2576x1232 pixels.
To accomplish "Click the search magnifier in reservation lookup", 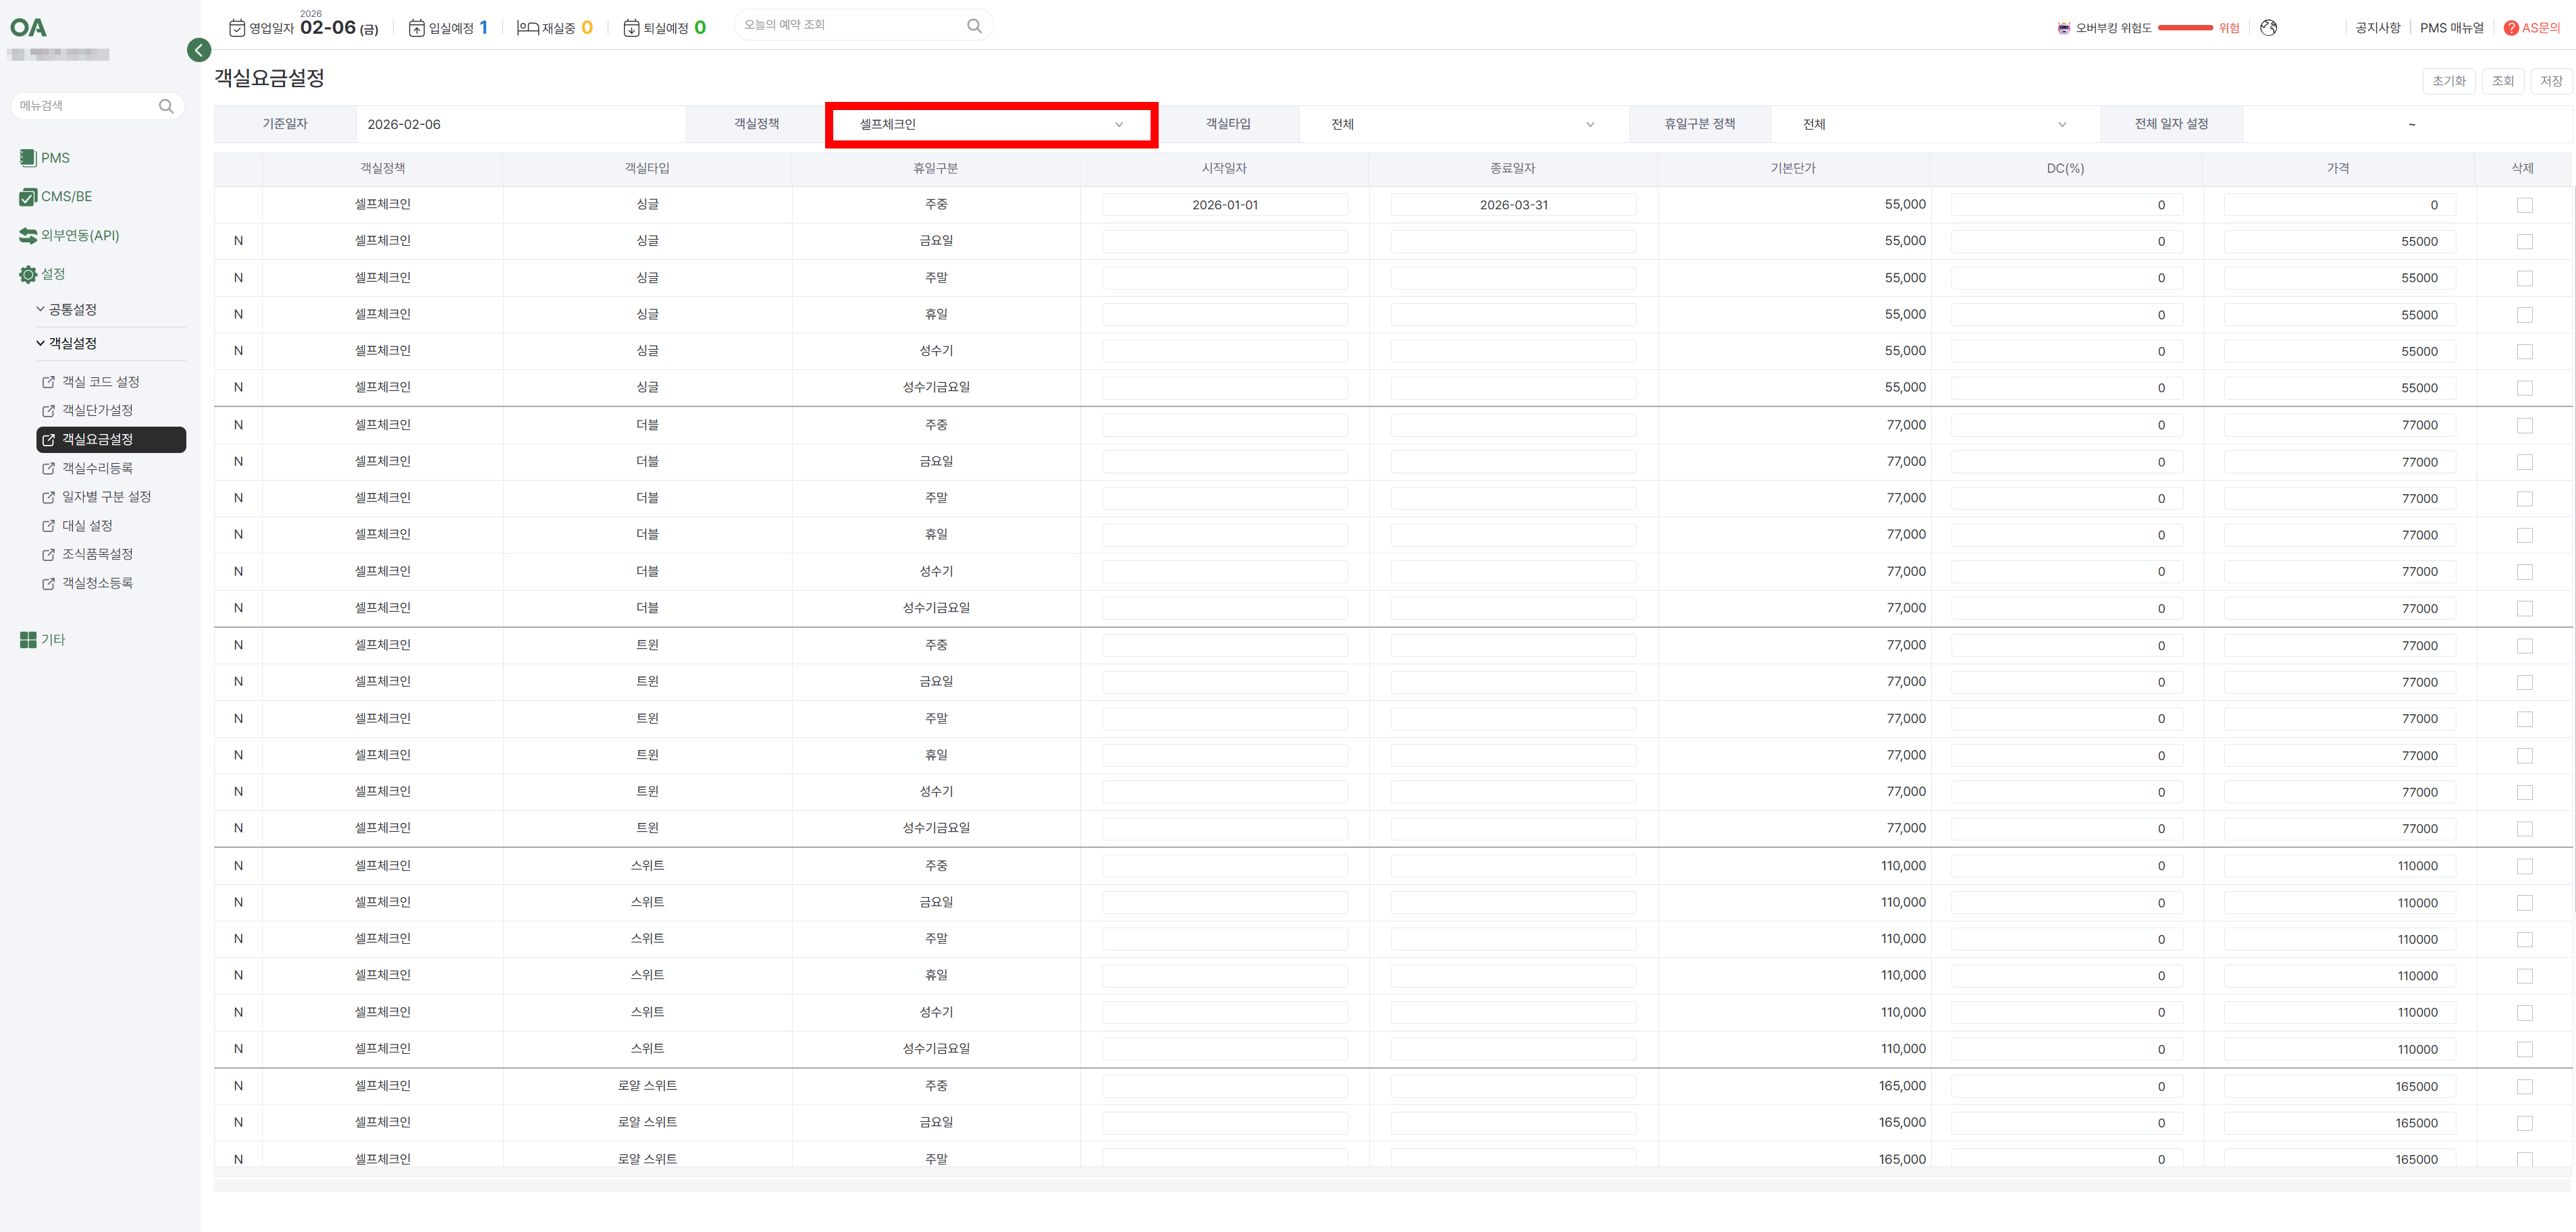I will [974, 26].
